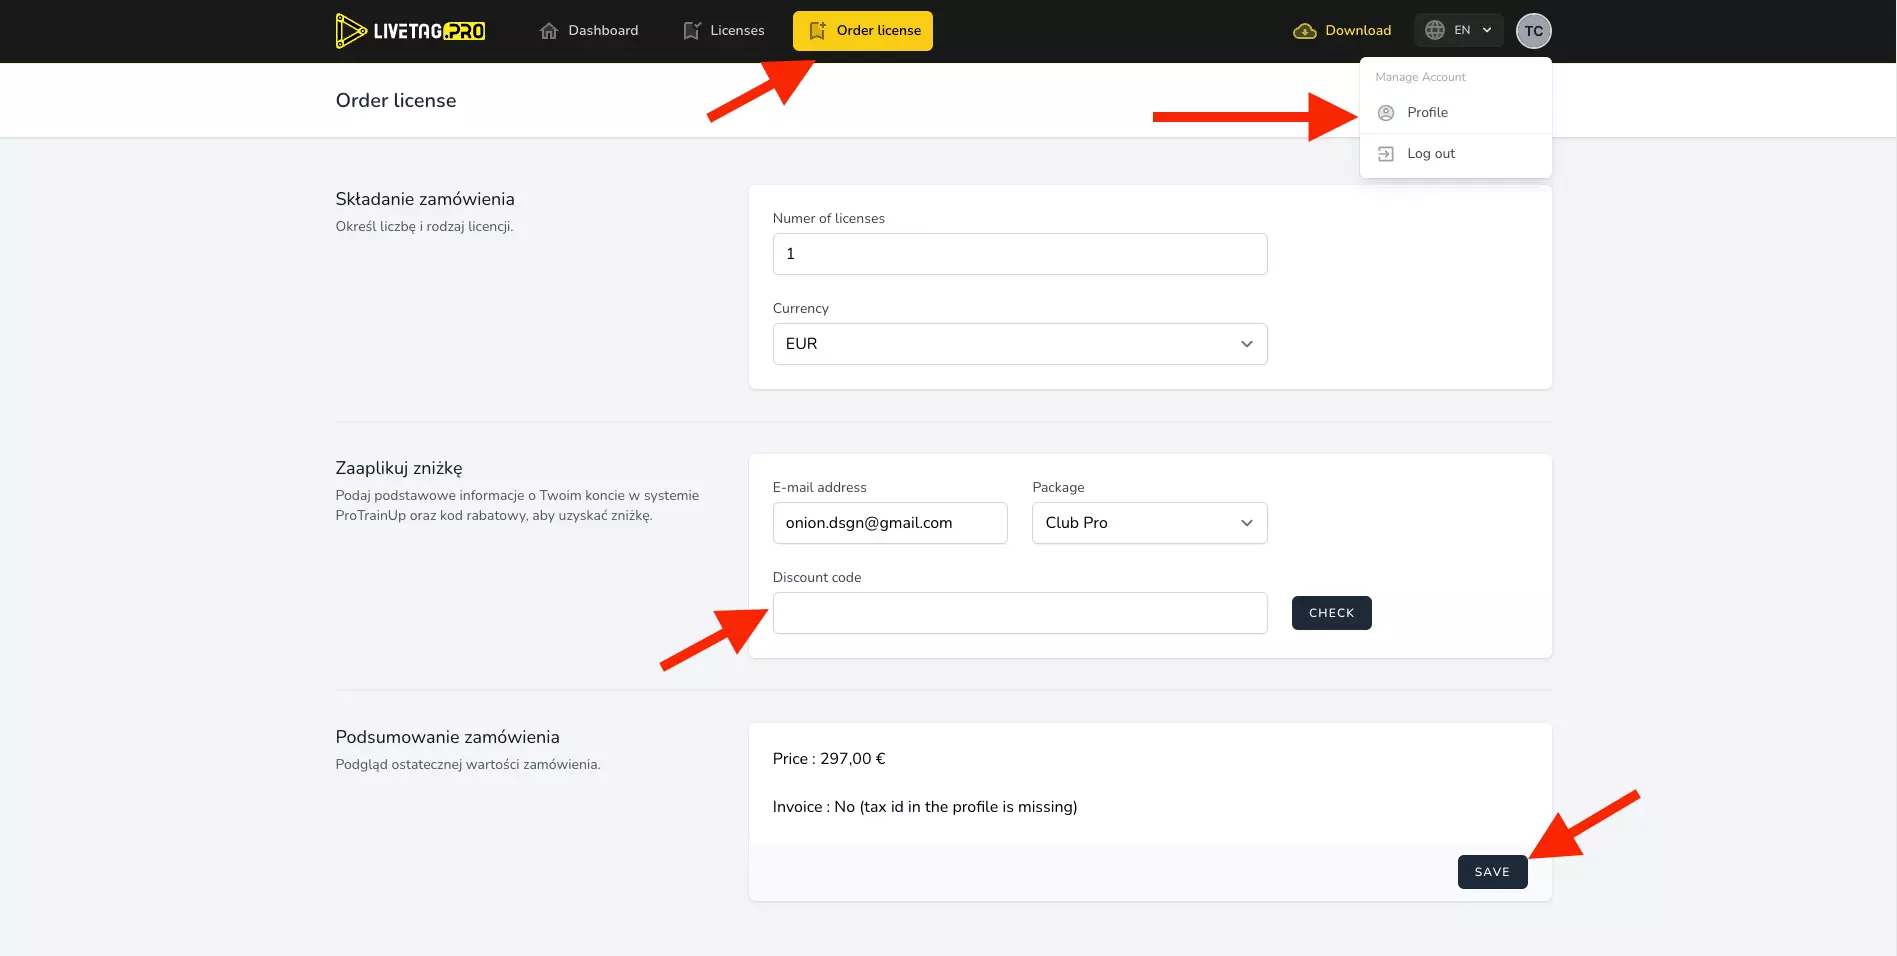Select Profile from account menu
The image size is (1897, 956).
click(1427, 113)
